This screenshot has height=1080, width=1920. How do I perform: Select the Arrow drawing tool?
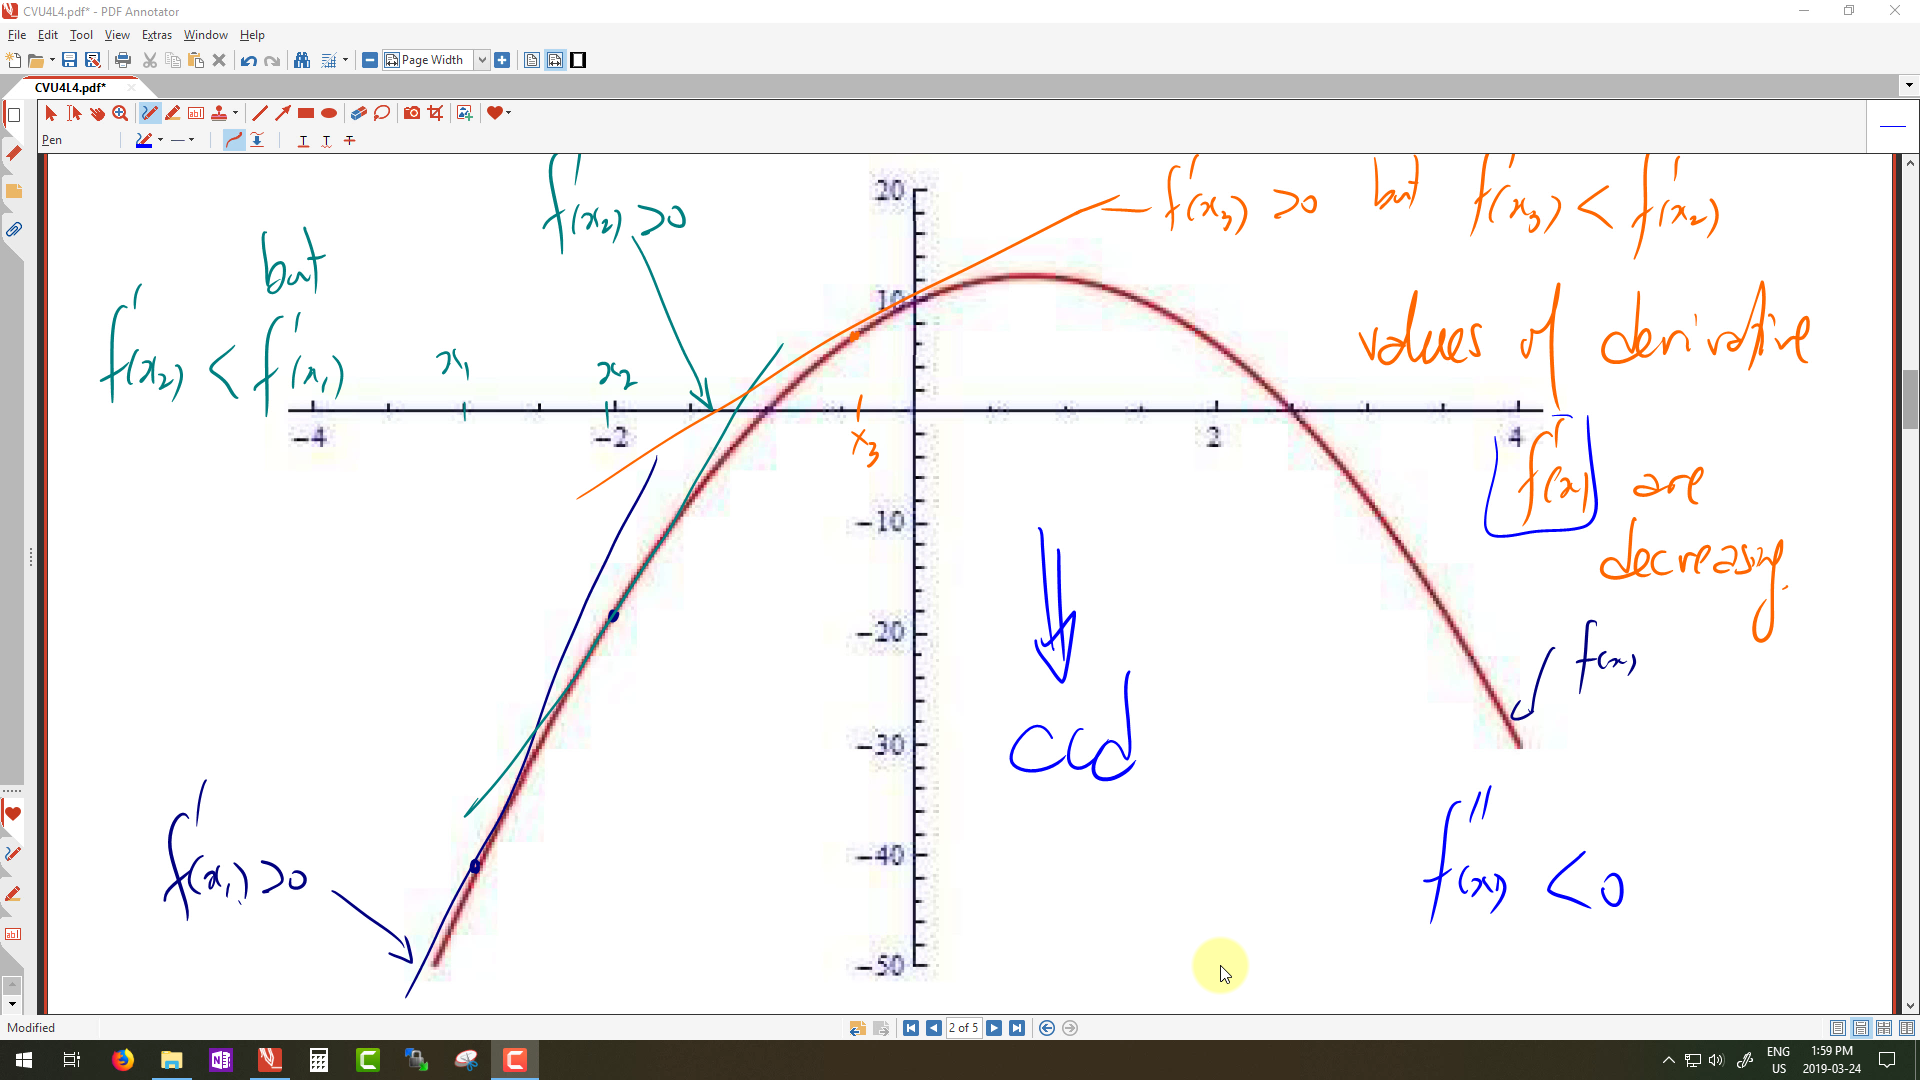click(283, 113)
